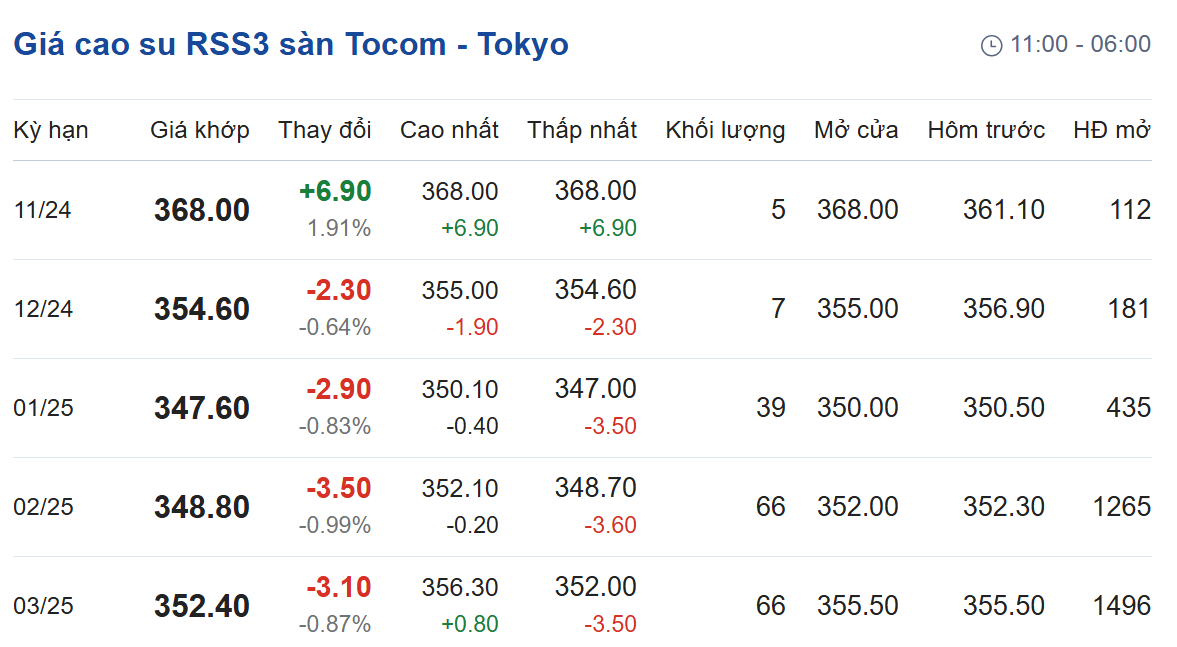Click the Khối lượng column header

click(725, 130)
